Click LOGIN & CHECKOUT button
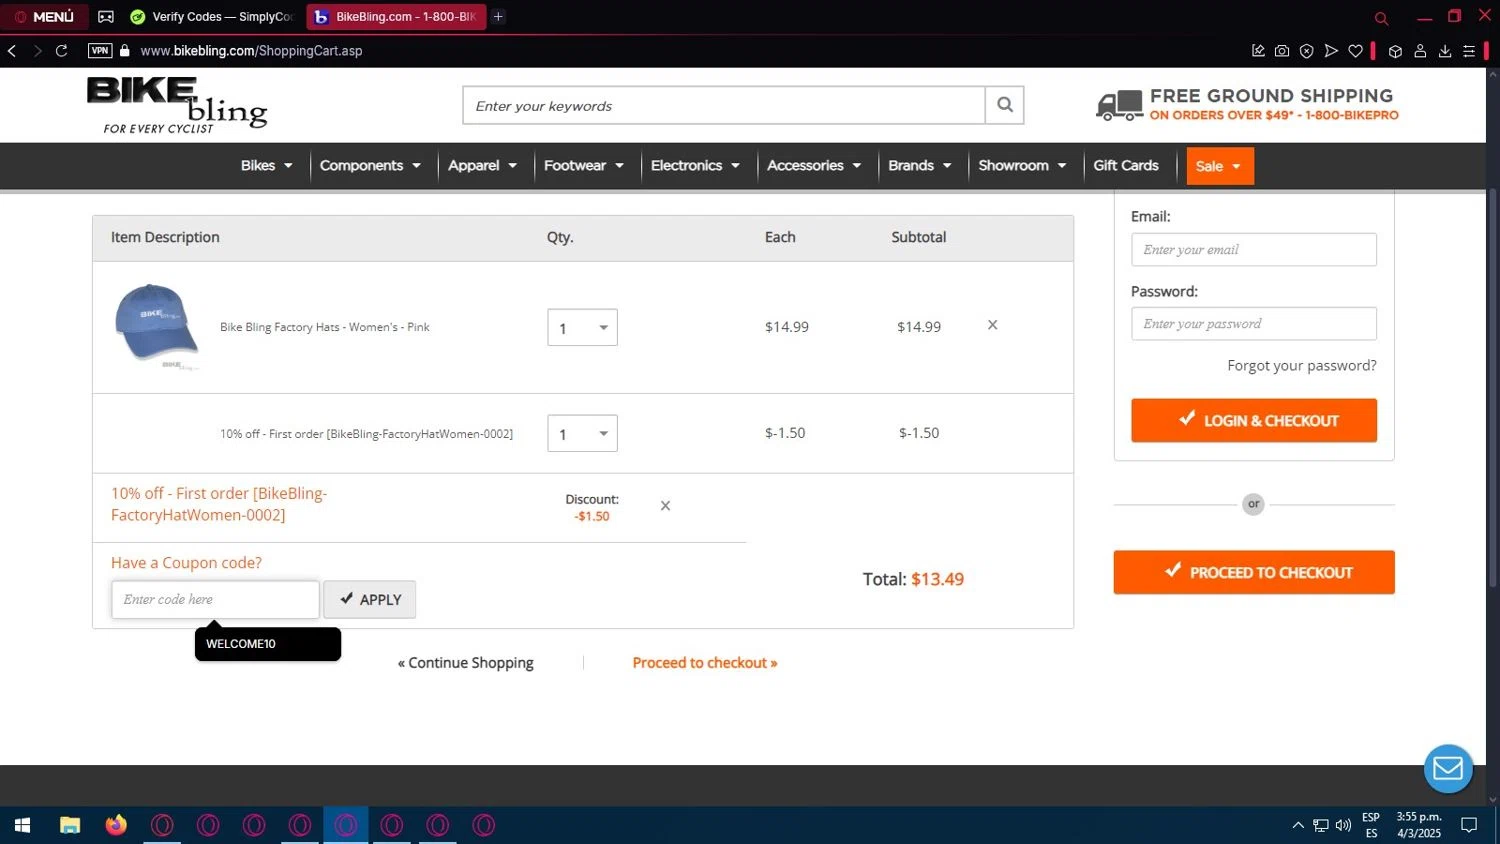 1254,421
